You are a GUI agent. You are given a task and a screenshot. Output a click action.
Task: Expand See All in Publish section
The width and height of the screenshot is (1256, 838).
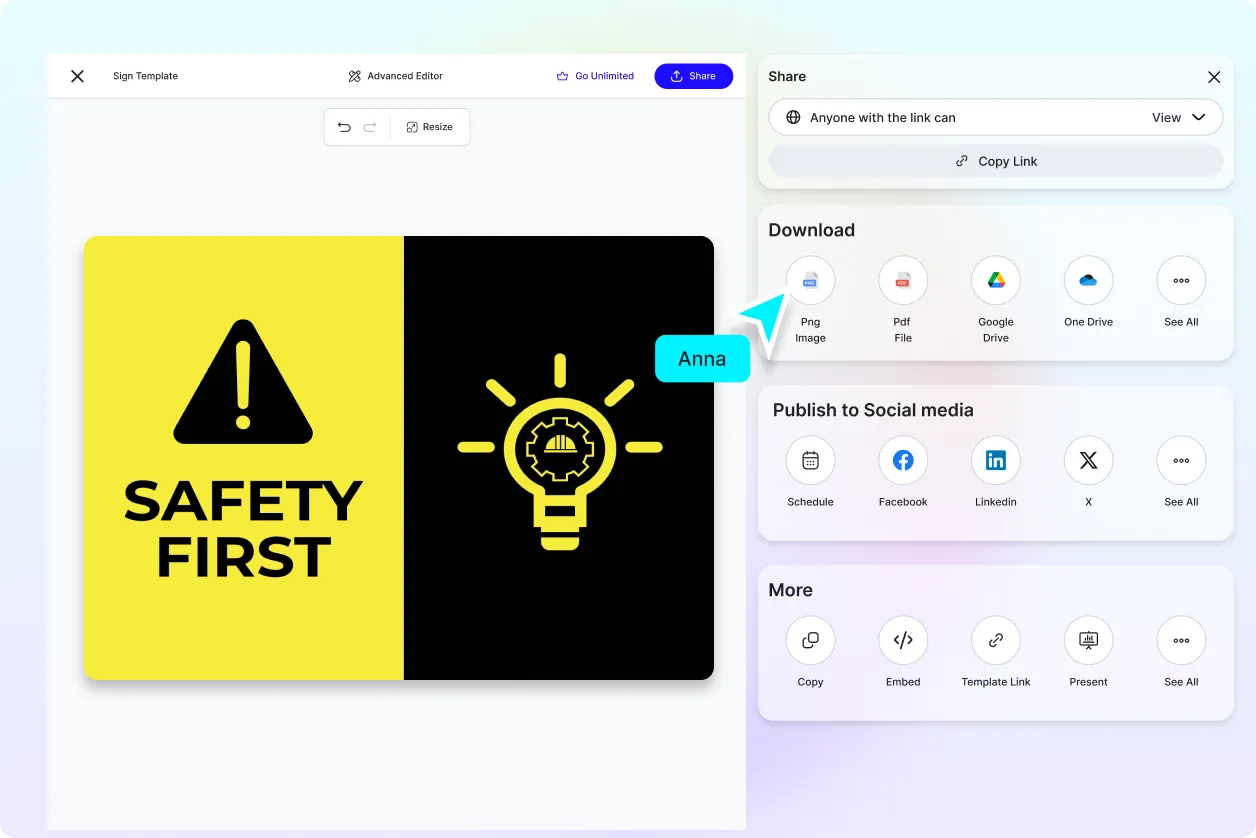pyautogui.click(x=1180, y=460)
